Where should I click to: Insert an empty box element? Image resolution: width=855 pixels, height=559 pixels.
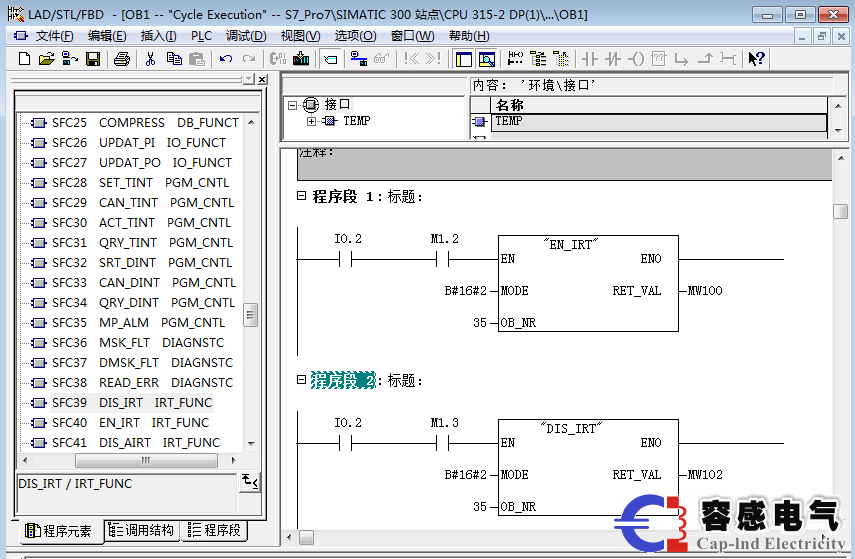click(x=659, y=59)
